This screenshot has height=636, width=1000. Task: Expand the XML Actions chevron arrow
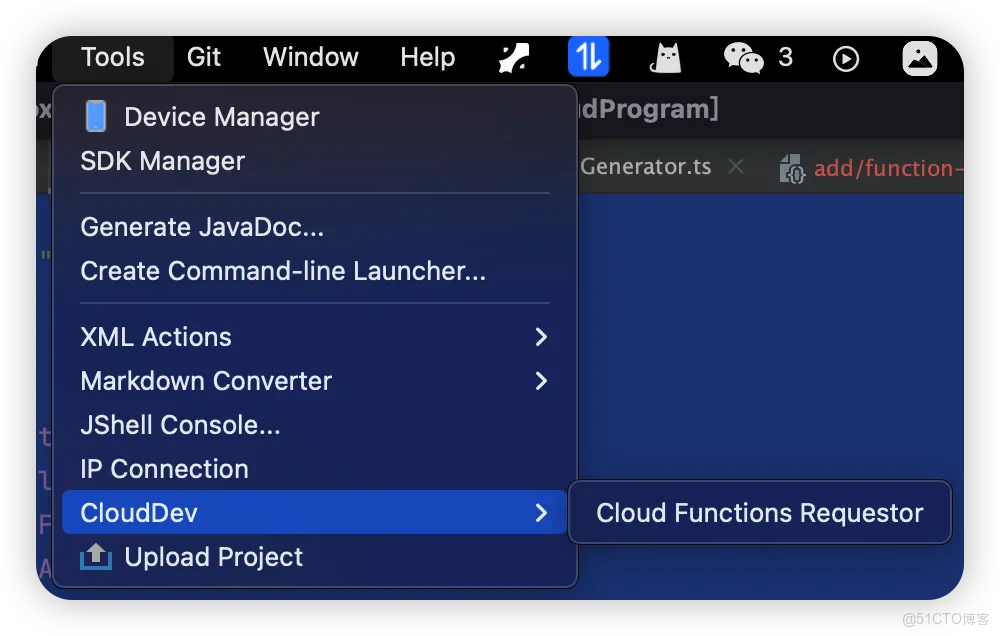(x=541, y=337)
